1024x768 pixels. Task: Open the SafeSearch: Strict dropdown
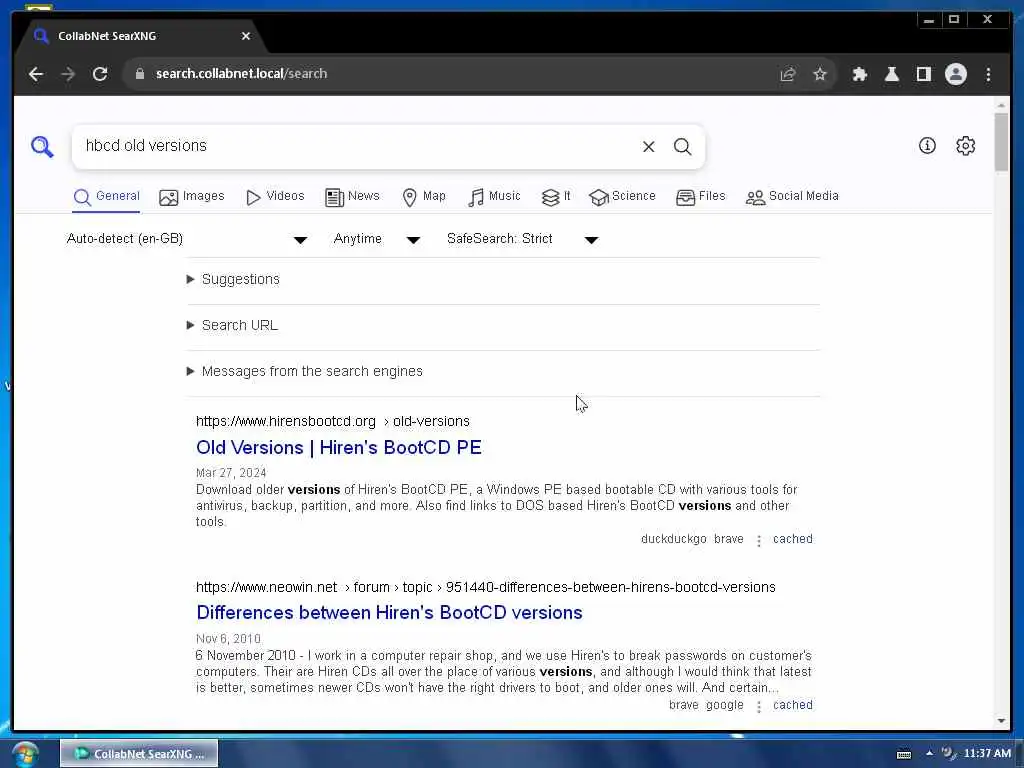pos(522,239)
